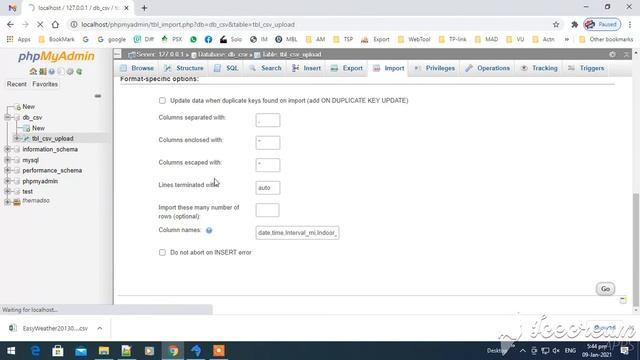
Task: Show Favorites tables list
Action: [45, 84]
